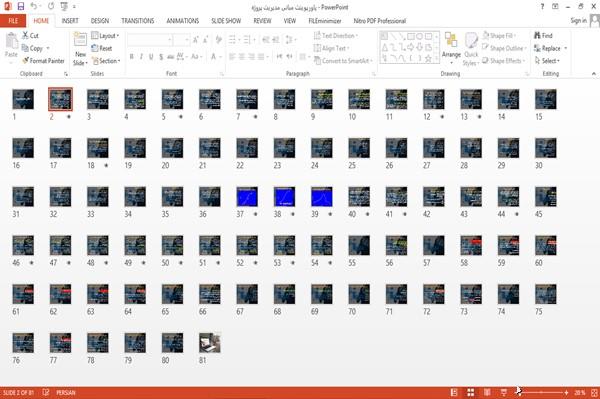Open the Select dropdown in Editing group
600x399 pixels.
(x=547, y=61)
